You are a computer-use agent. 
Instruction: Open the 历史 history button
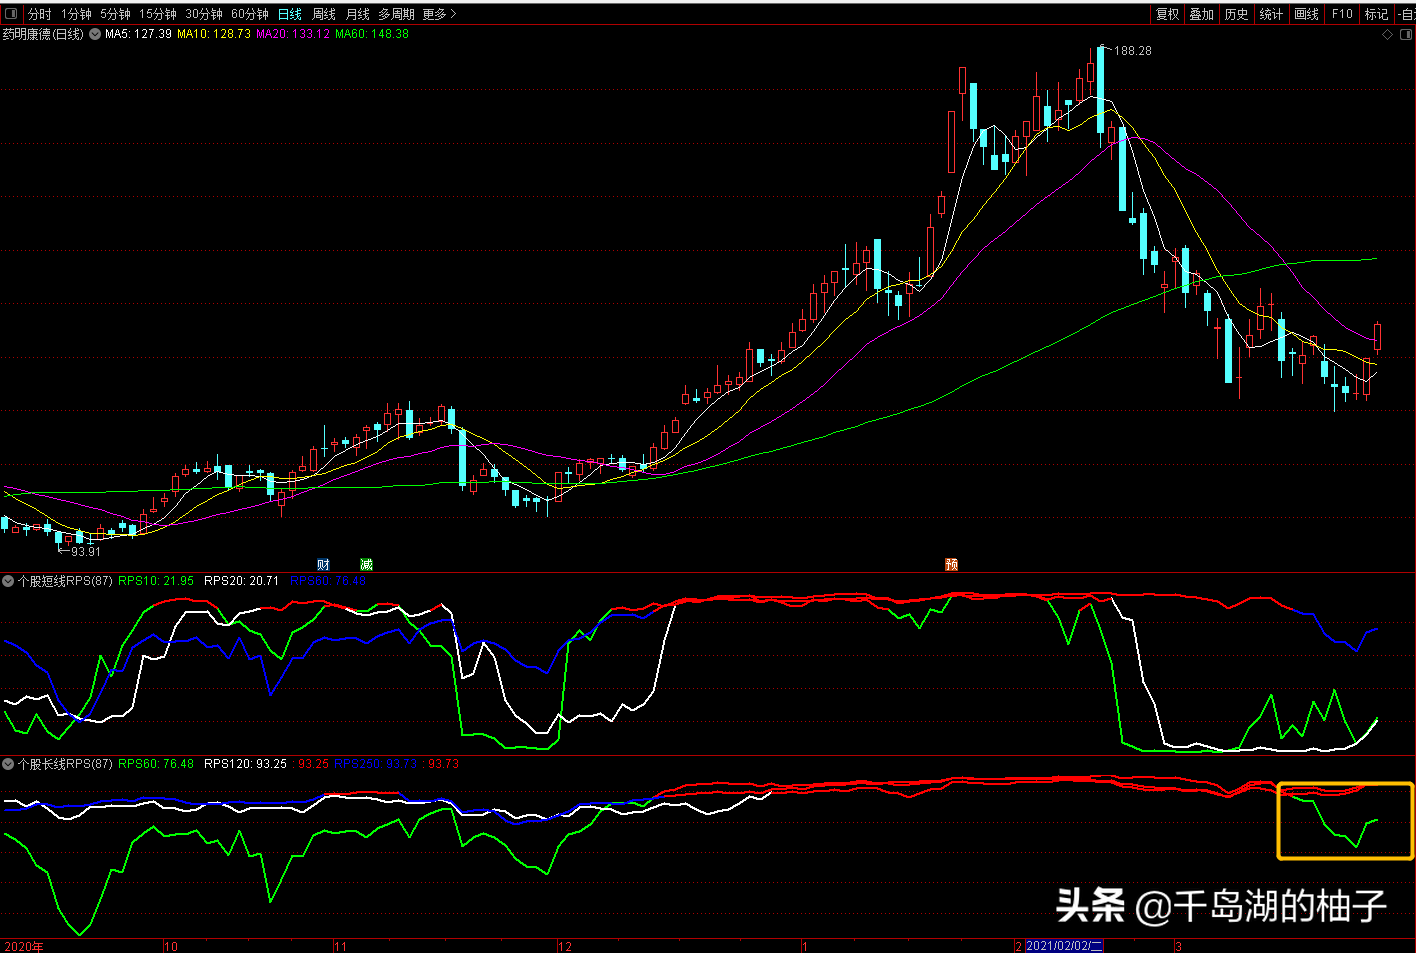click(1236, 14)
